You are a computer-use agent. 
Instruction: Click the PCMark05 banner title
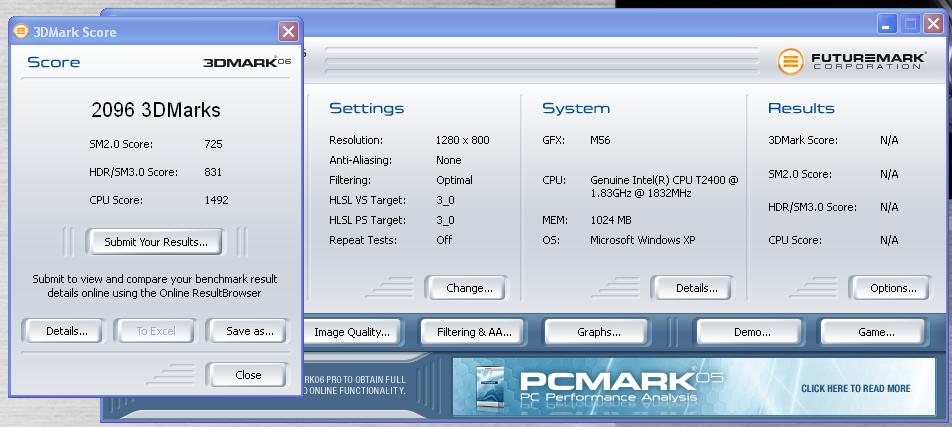pos(621,381)
